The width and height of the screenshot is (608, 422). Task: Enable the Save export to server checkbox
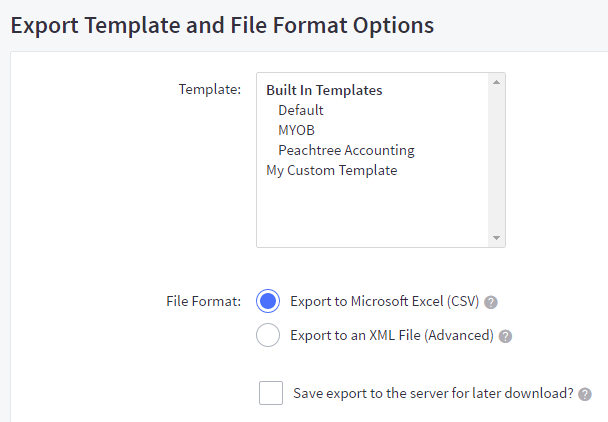pyautogui.click(x=271, y=393)
